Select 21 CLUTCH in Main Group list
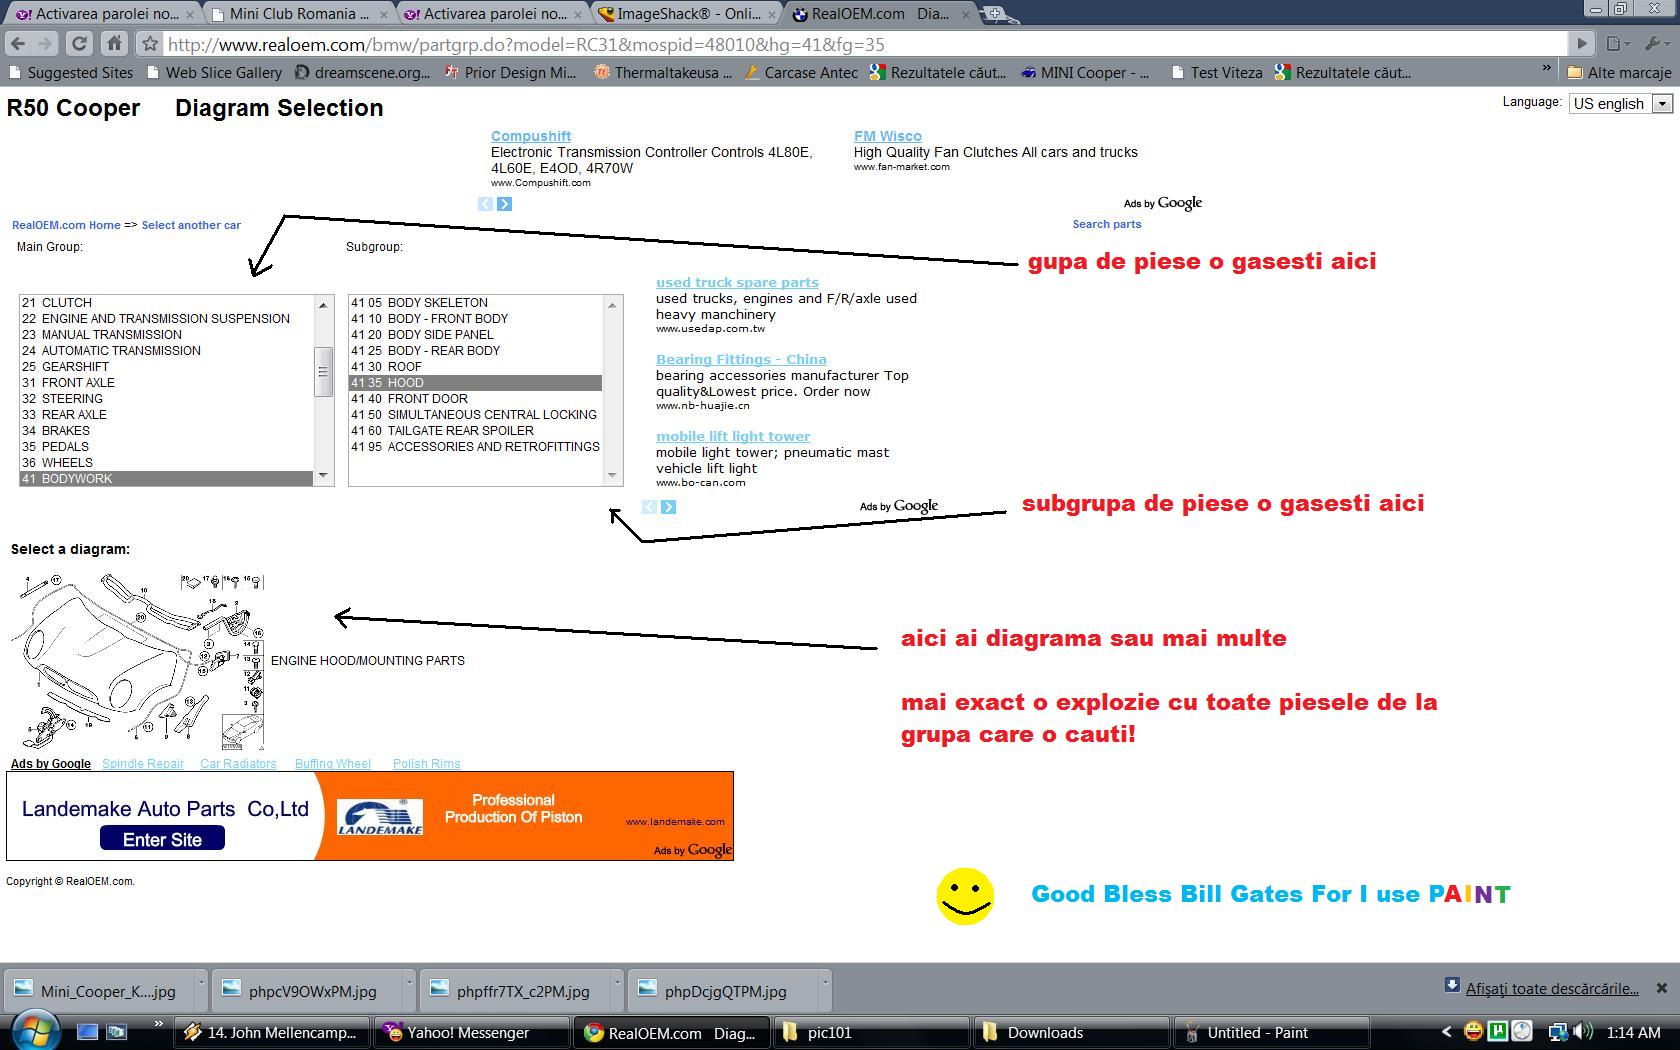Viewport: 1680px width, 1050px height. (x=166, y=303)
